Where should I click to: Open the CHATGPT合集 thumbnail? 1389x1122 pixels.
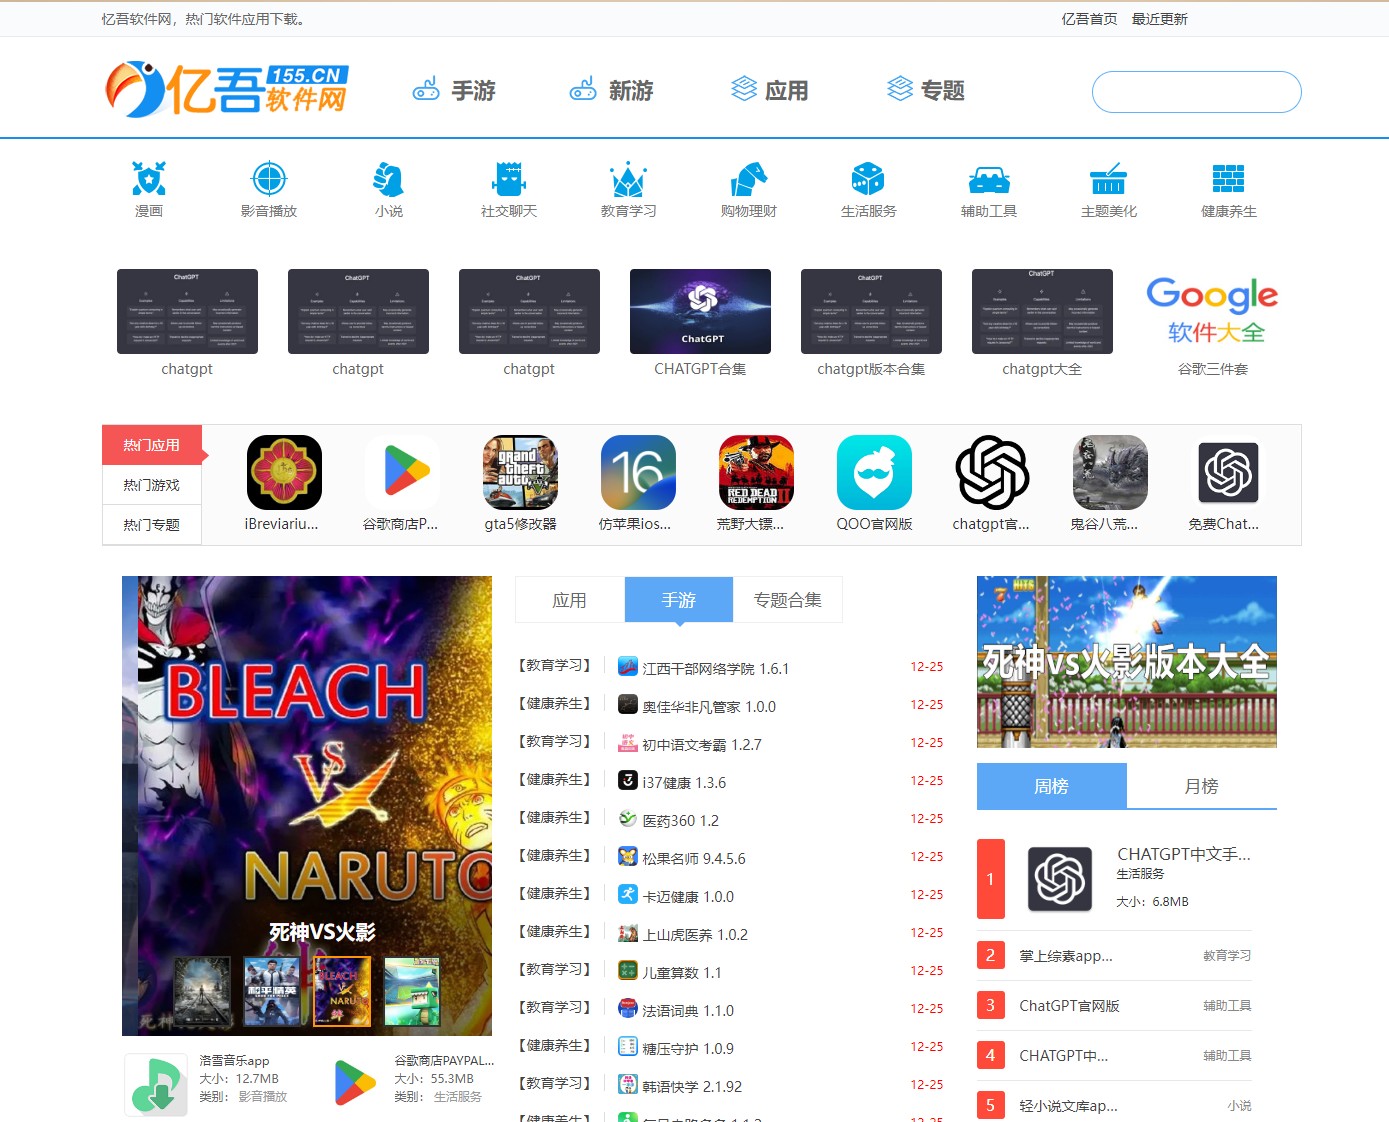[x=700, y=311]
